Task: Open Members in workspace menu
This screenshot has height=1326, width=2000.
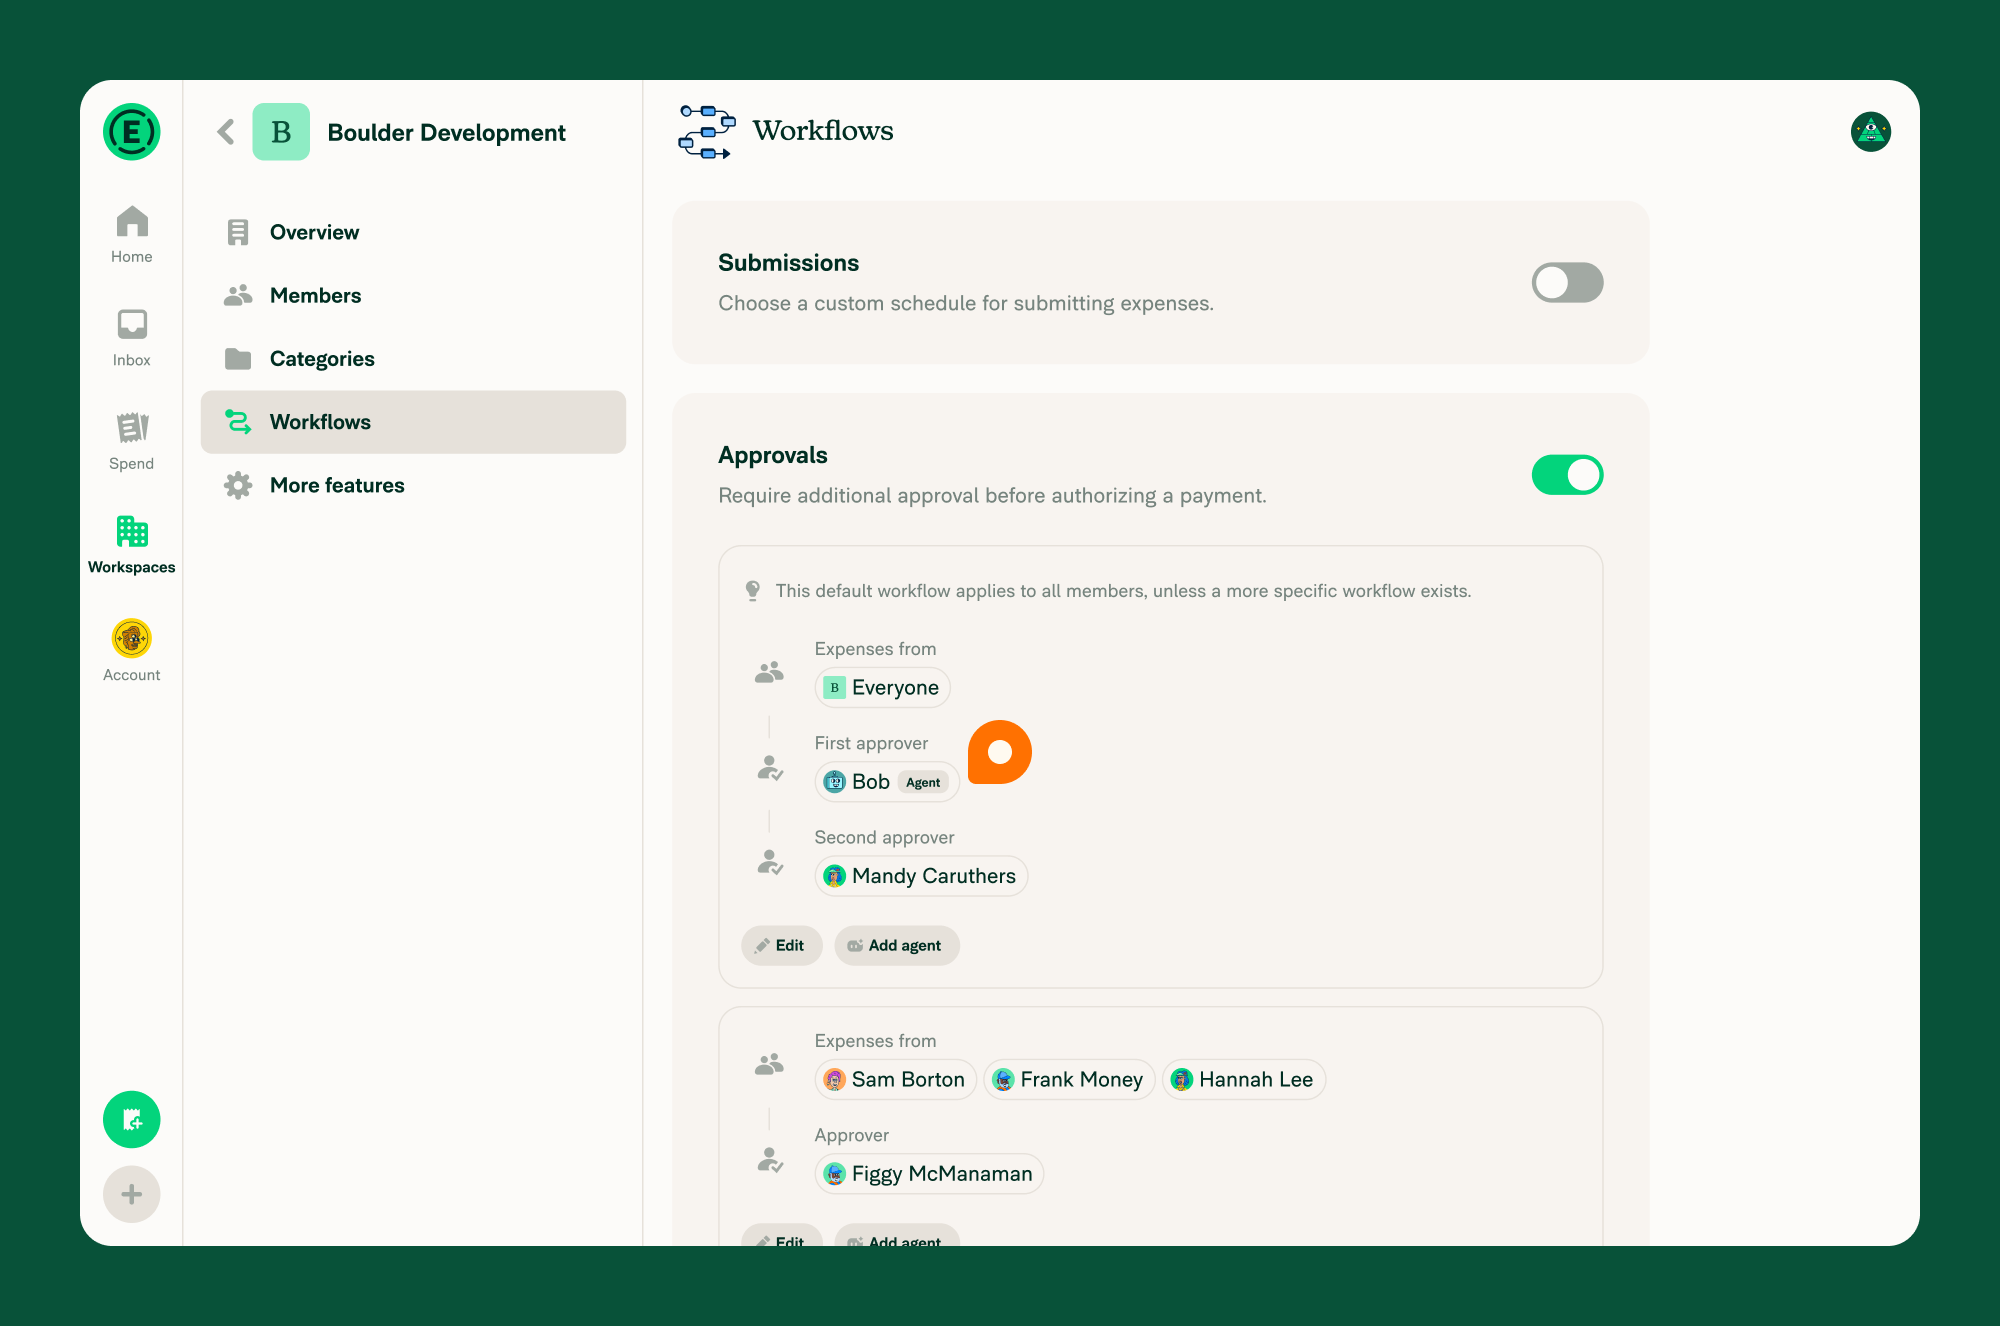Action: point(413,295)
